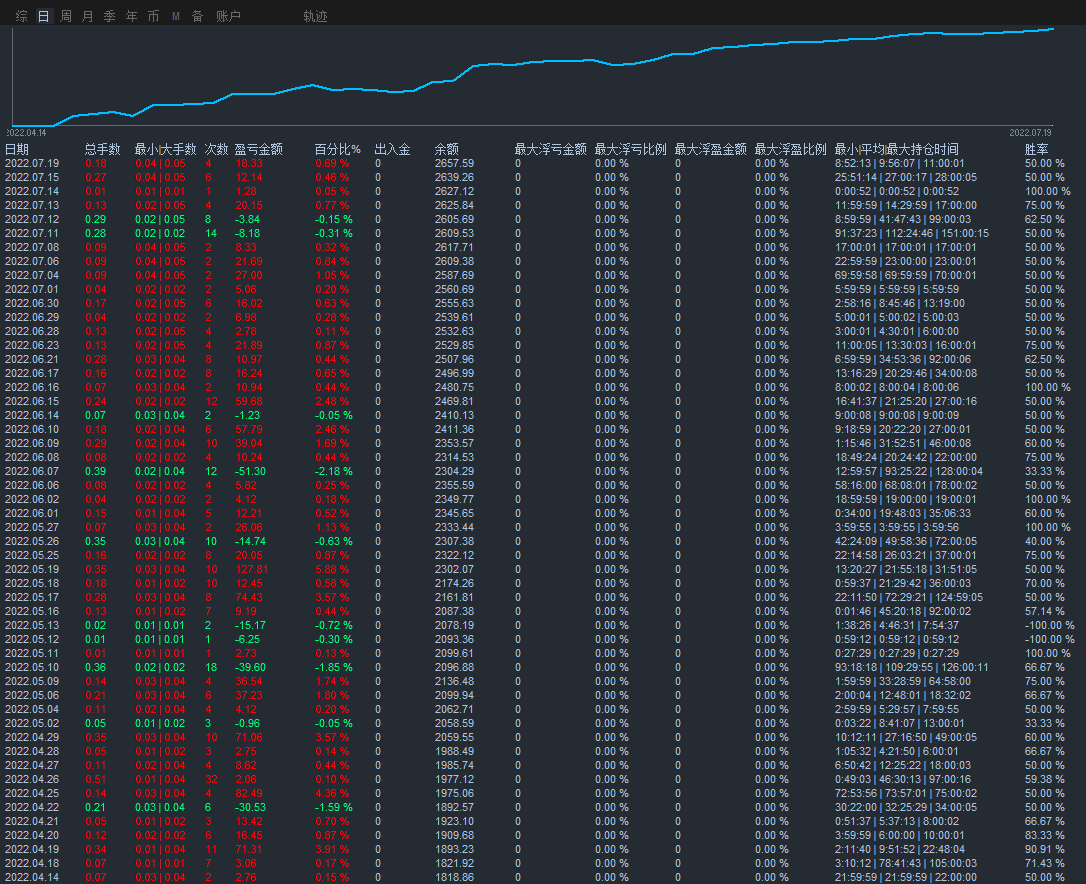Switch to the 综 summary tab
1086x884 pixels.
tap(22, 16)
